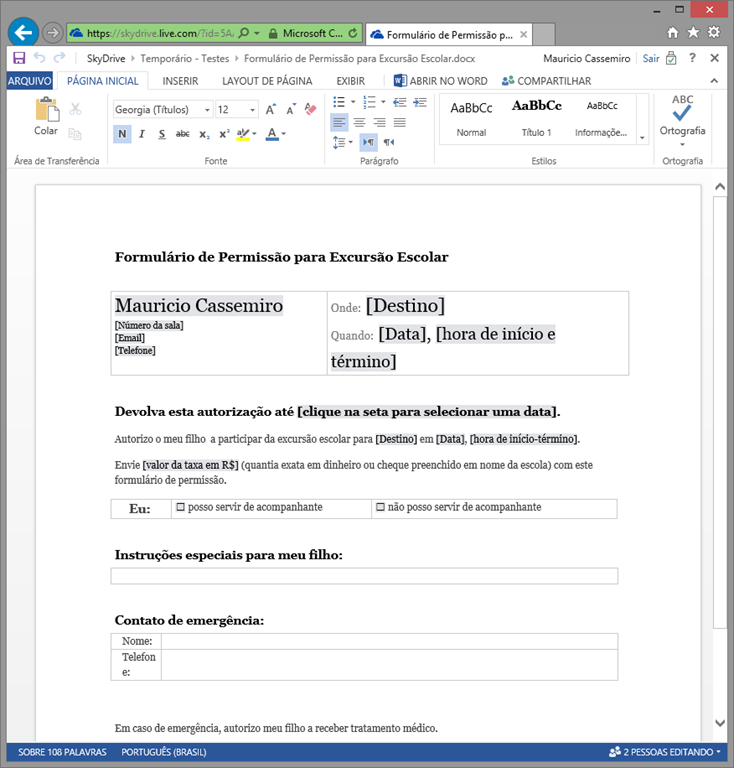Click the Sair sign-out link
Screen dimensions: 734x768
(x=651, y=59)
